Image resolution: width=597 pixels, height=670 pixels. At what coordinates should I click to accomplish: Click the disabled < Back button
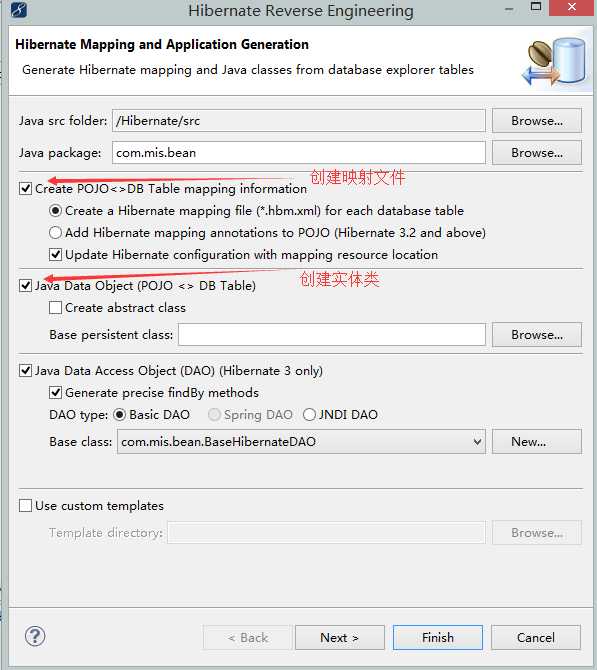tap(247, 638)
